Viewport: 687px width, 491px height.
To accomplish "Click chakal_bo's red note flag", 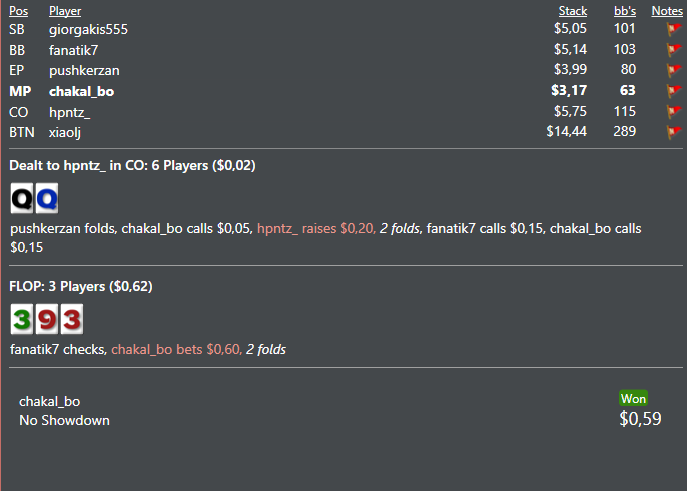I will [673, 91].
